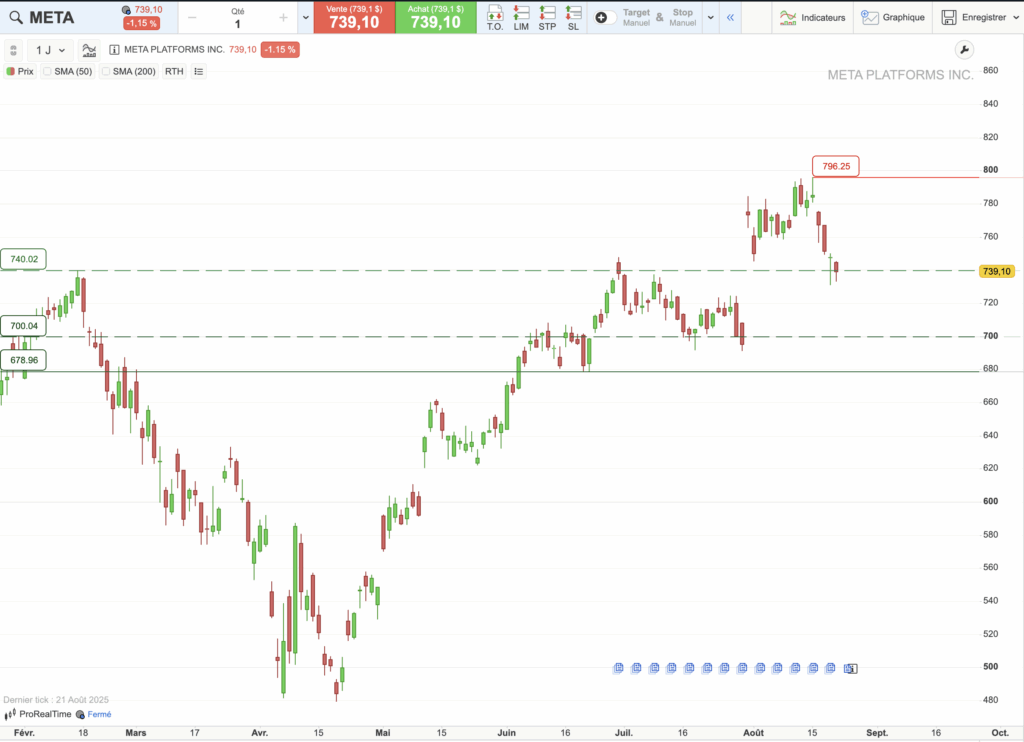Toggle the Target & Stop switch
Viewport: 1024px width, 742px height.
606,18
